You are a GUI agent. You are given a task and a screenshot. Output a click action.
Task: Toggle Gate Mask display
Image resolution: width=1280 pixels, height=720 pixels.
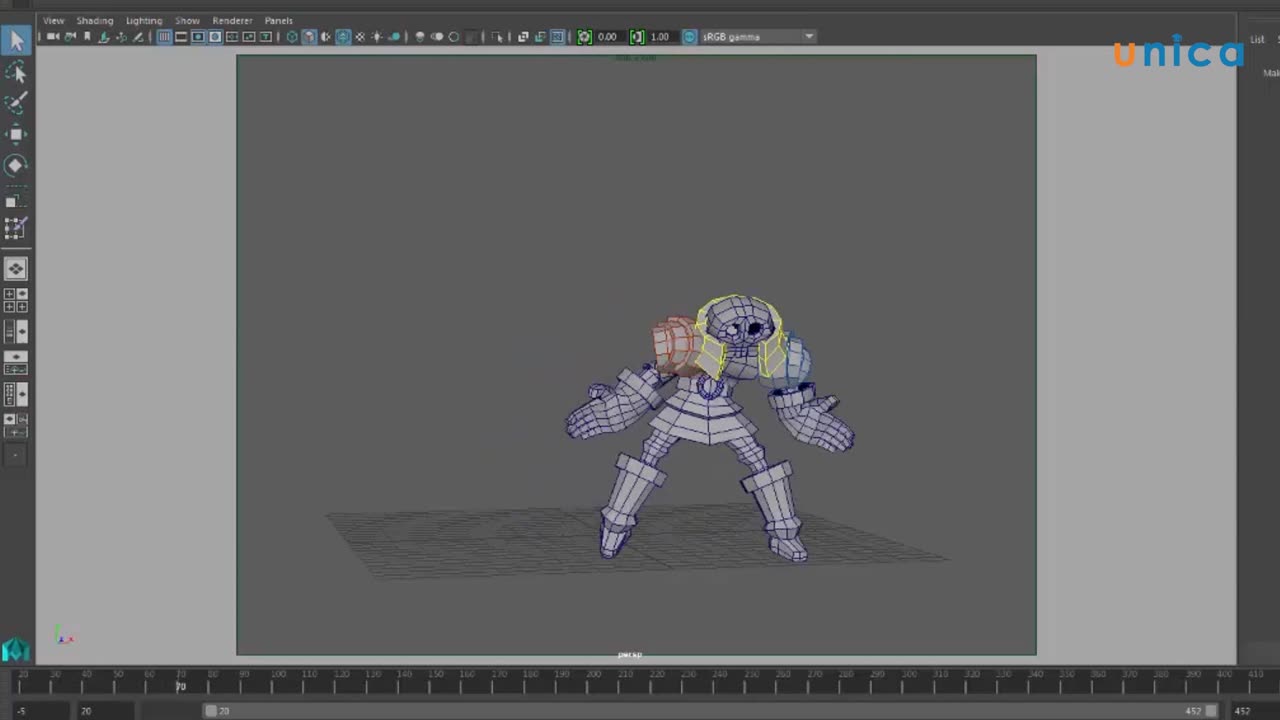pyautogui.click(x=215, y=37)
